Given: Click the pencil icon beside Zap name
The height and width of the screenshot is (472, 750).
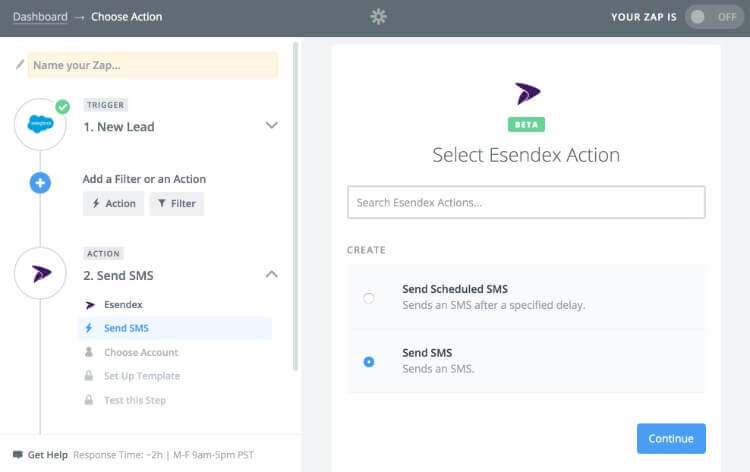Looking at the screenshot, I should pyautogui.click(x=20, y=65).
